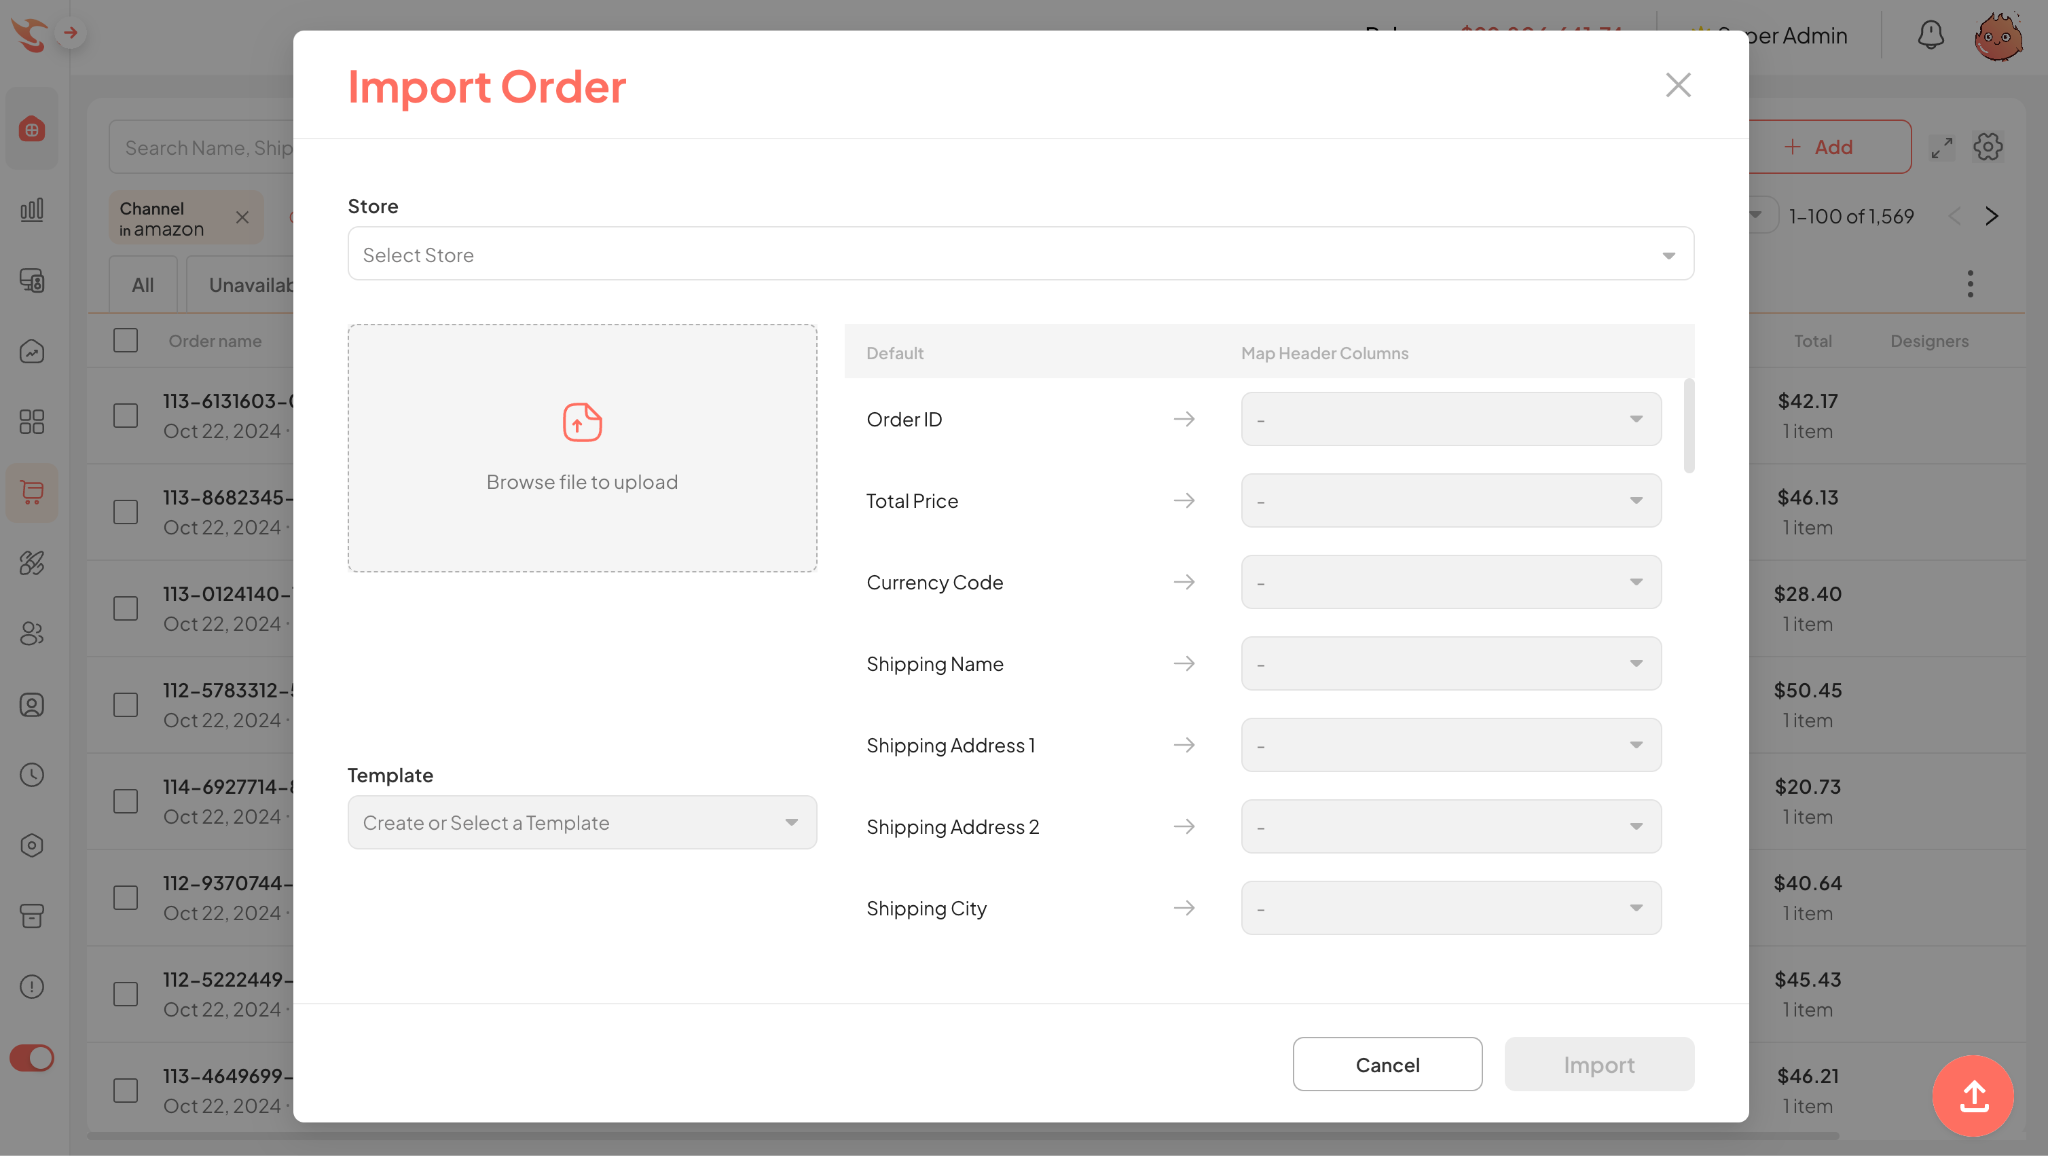Viewport: 2048px width, 1156px height.
Task: Expand the Currency Code map header dropdown
Action: (x=1636, y=581)
